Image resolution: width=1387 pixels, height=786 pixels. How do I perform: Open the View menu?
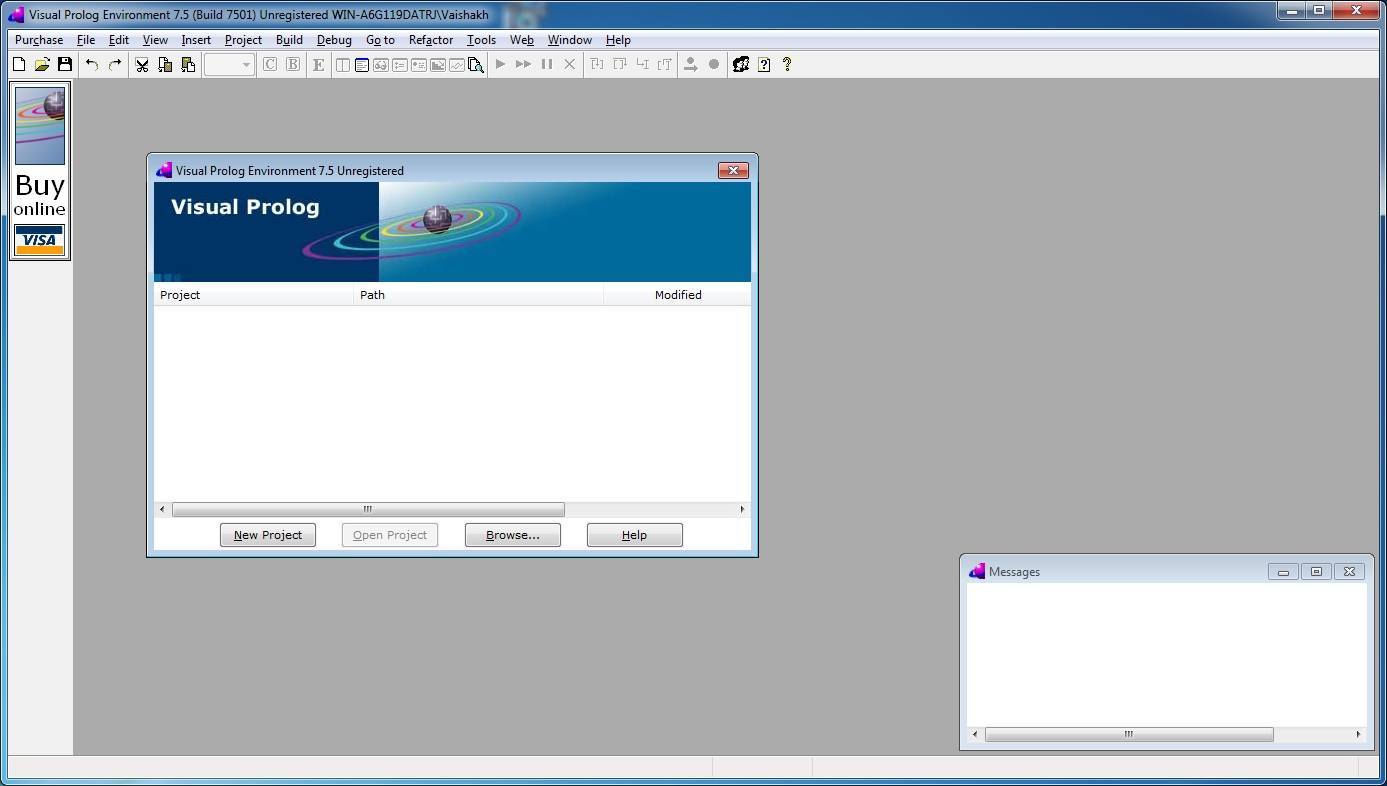[155, 40]
